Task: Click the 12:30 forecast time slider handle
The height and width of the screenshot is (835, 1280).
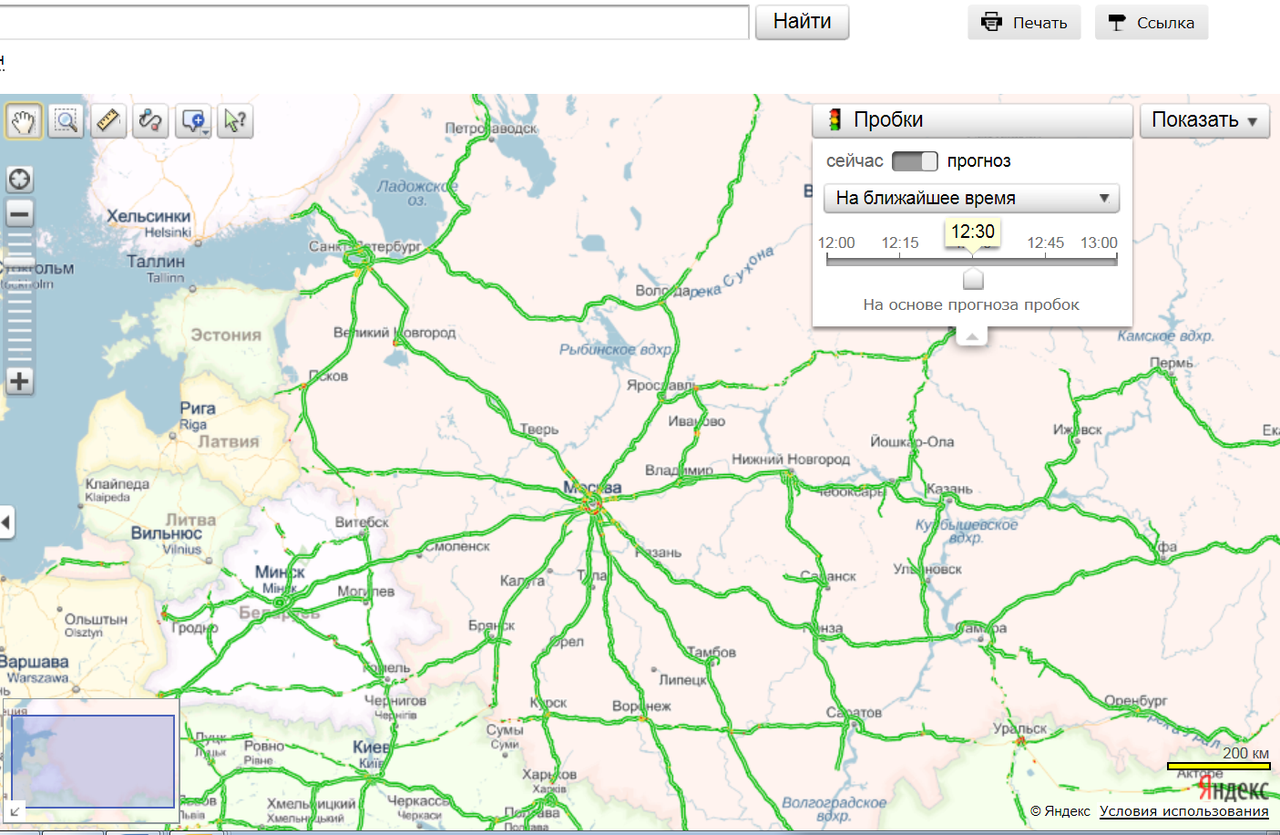Action: pyautogui.click(x=973, y=279)
